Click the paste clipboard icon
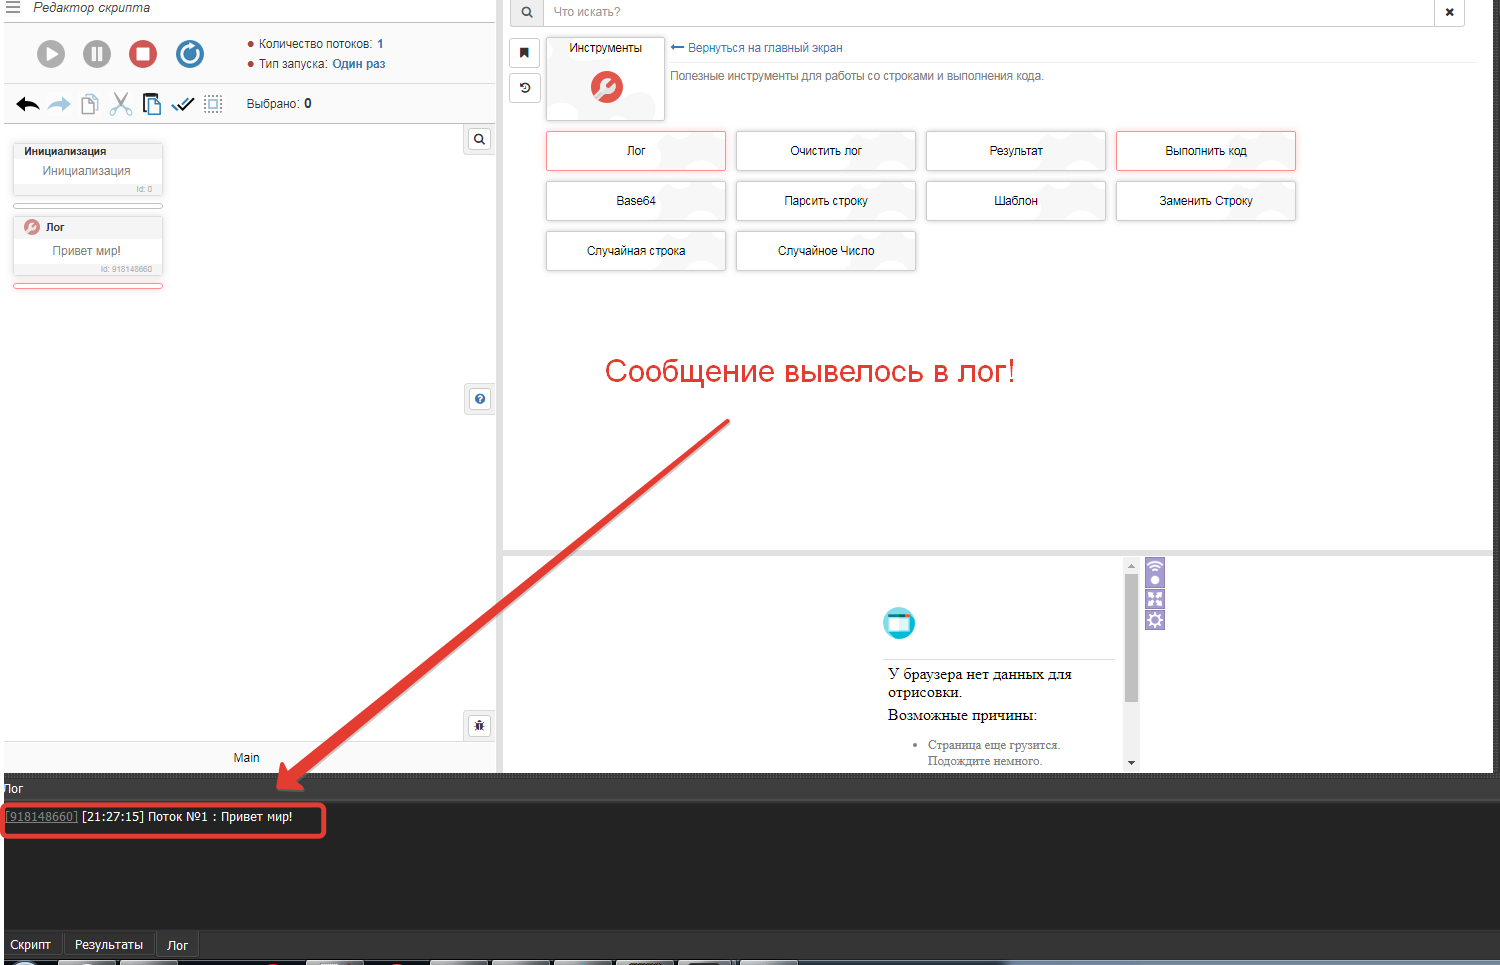Viewport: 1500px width, 965px height. [x=152, y=104]
